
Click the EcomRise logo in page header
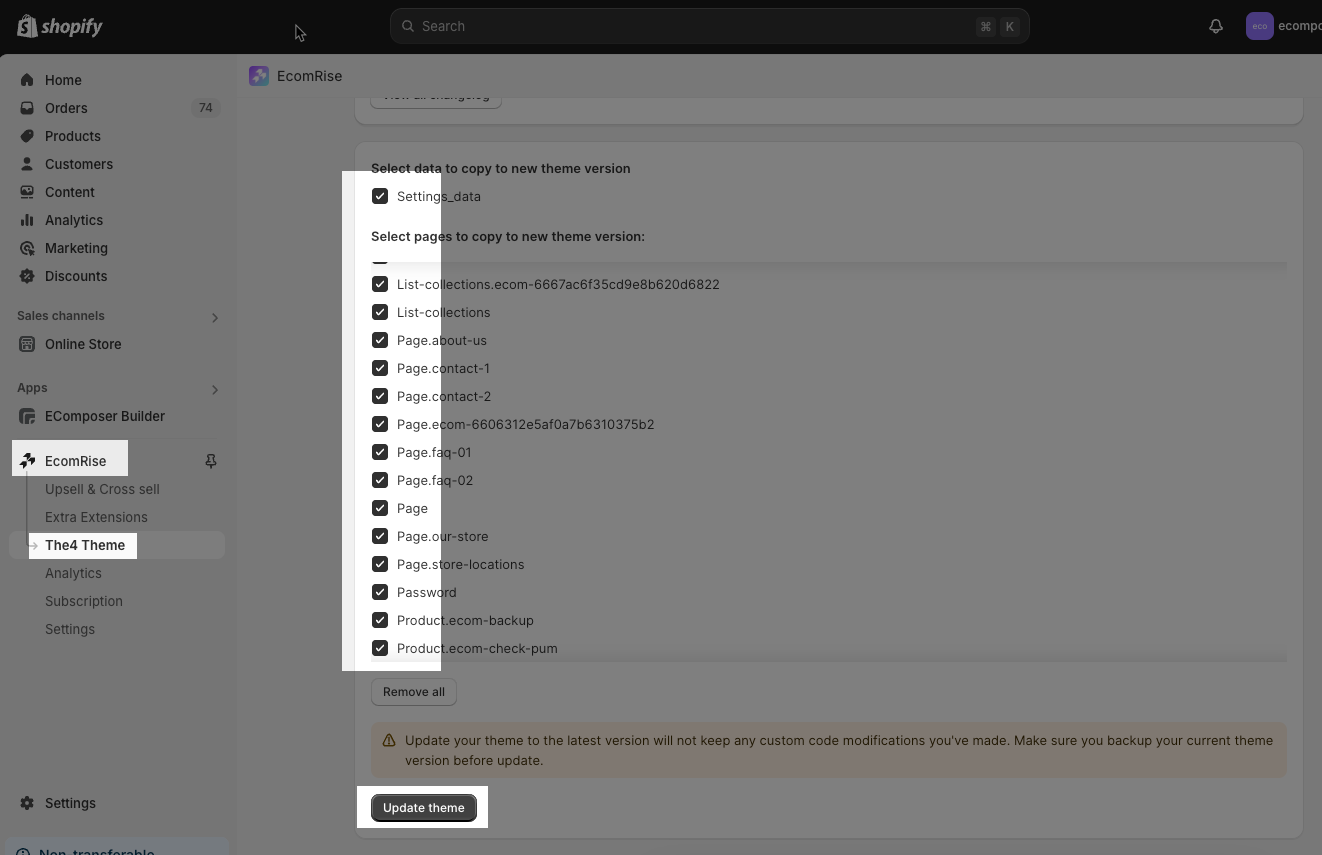(259, 76)
